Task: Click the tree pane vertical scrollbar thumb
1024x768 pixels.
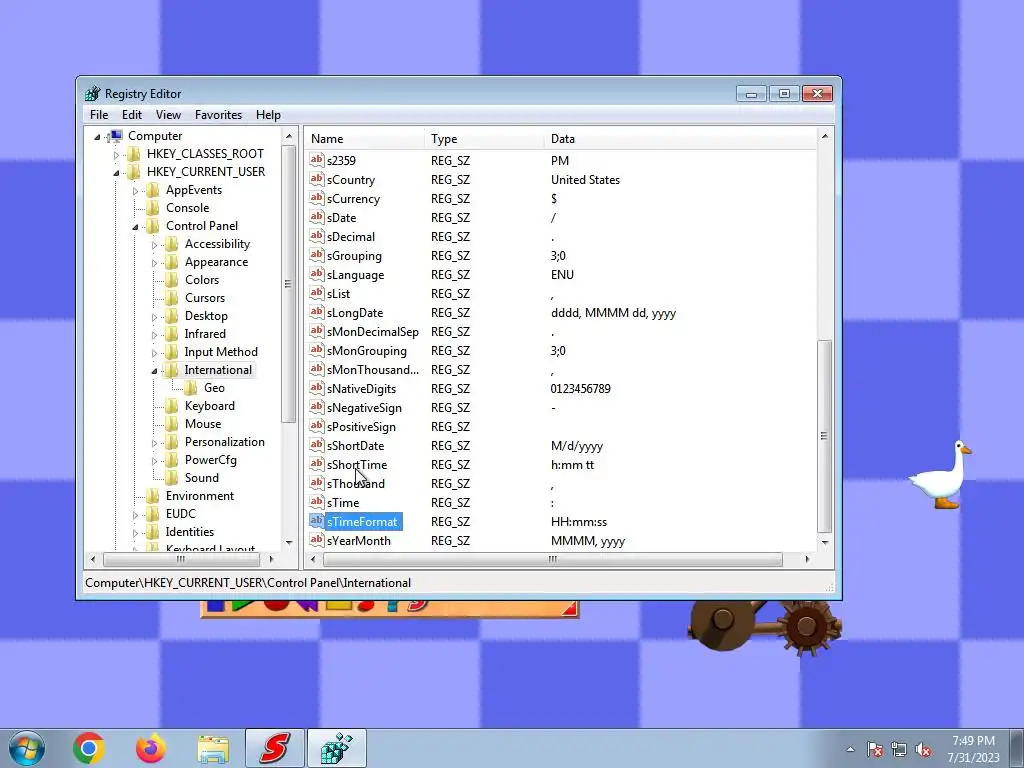Action: coord(288,284)
